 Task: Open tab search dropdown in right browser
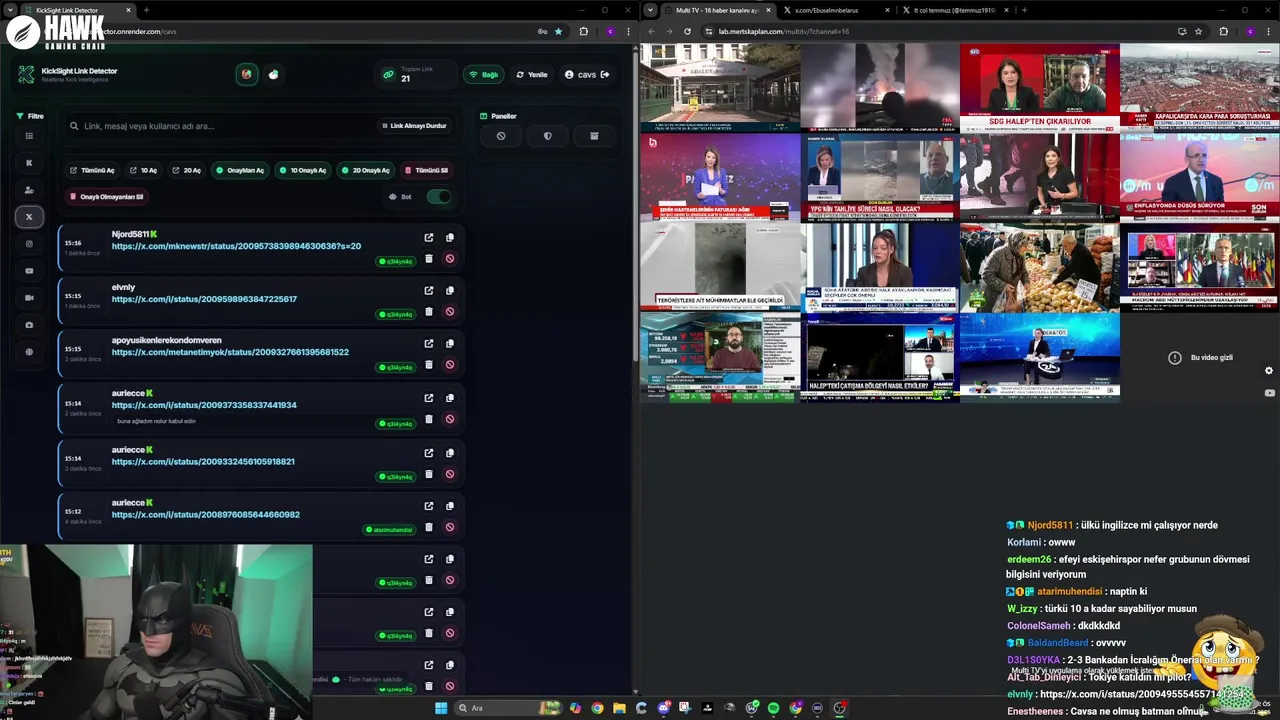[651, 10]
